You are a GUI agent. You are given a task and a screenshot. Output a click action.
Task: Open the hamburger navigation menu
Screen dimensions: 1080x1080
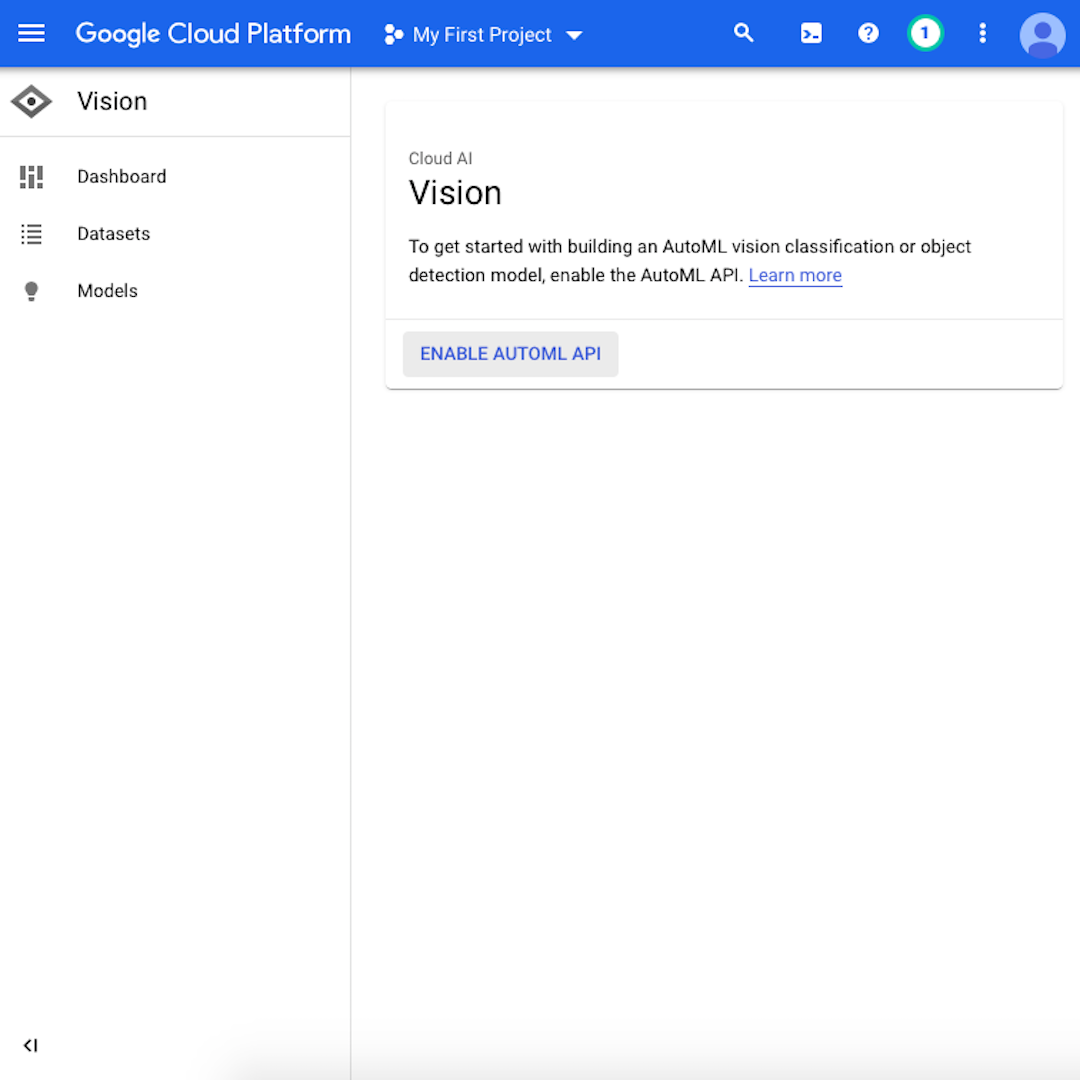31,33
